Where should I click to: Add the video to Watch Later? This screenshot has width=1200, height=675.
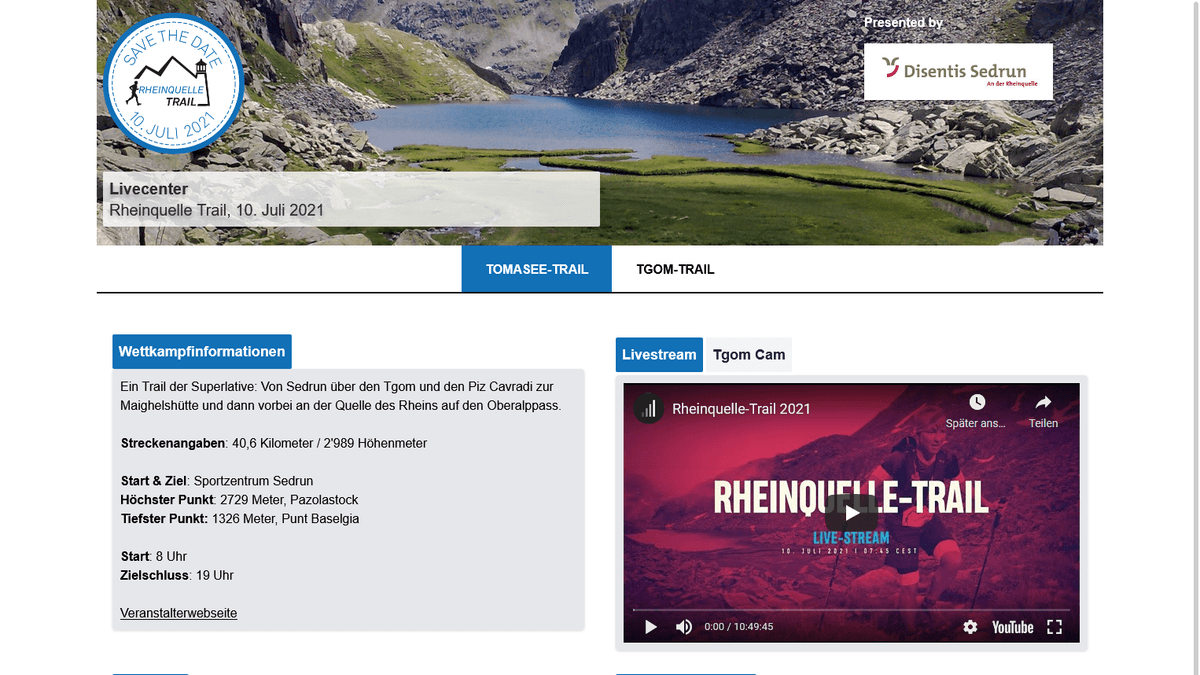coord(976,410)
